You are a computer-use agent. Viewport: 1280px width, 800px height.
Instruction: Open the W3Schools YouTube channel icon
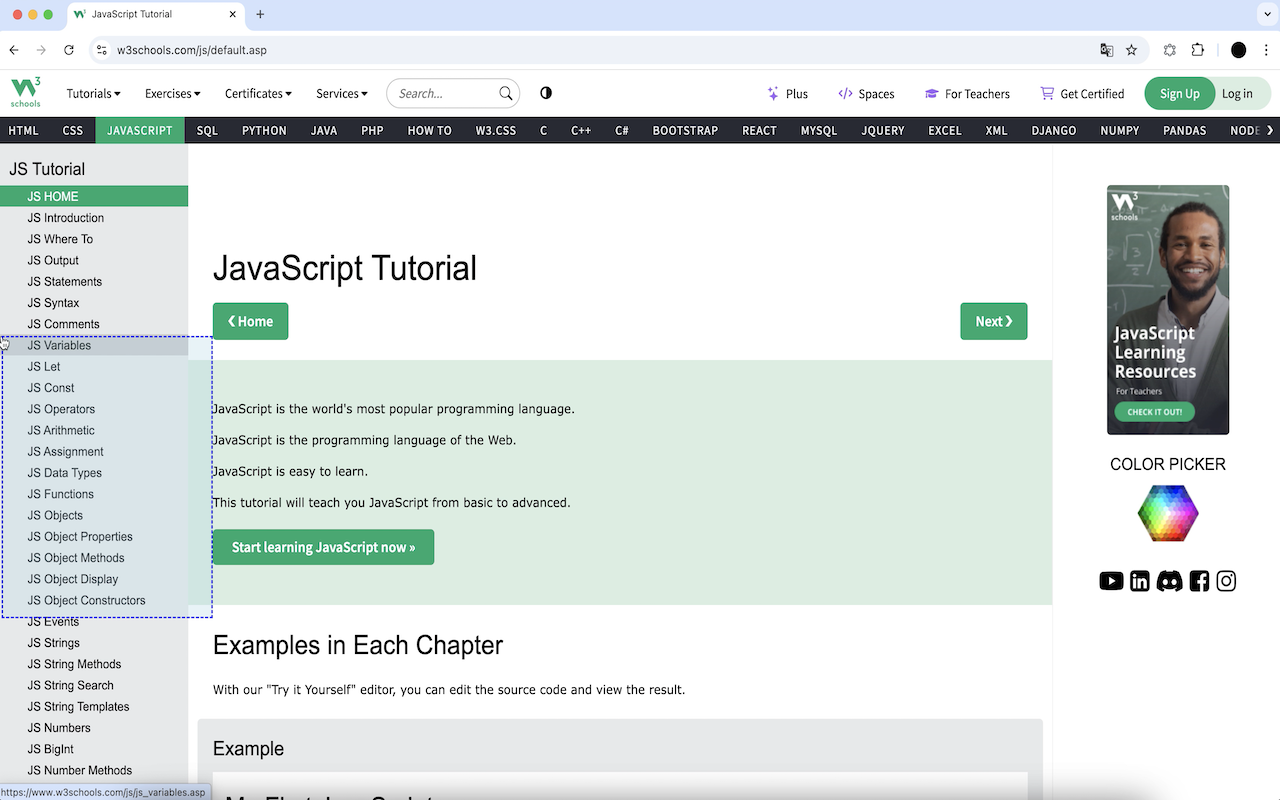click(x=1111, y=581)
